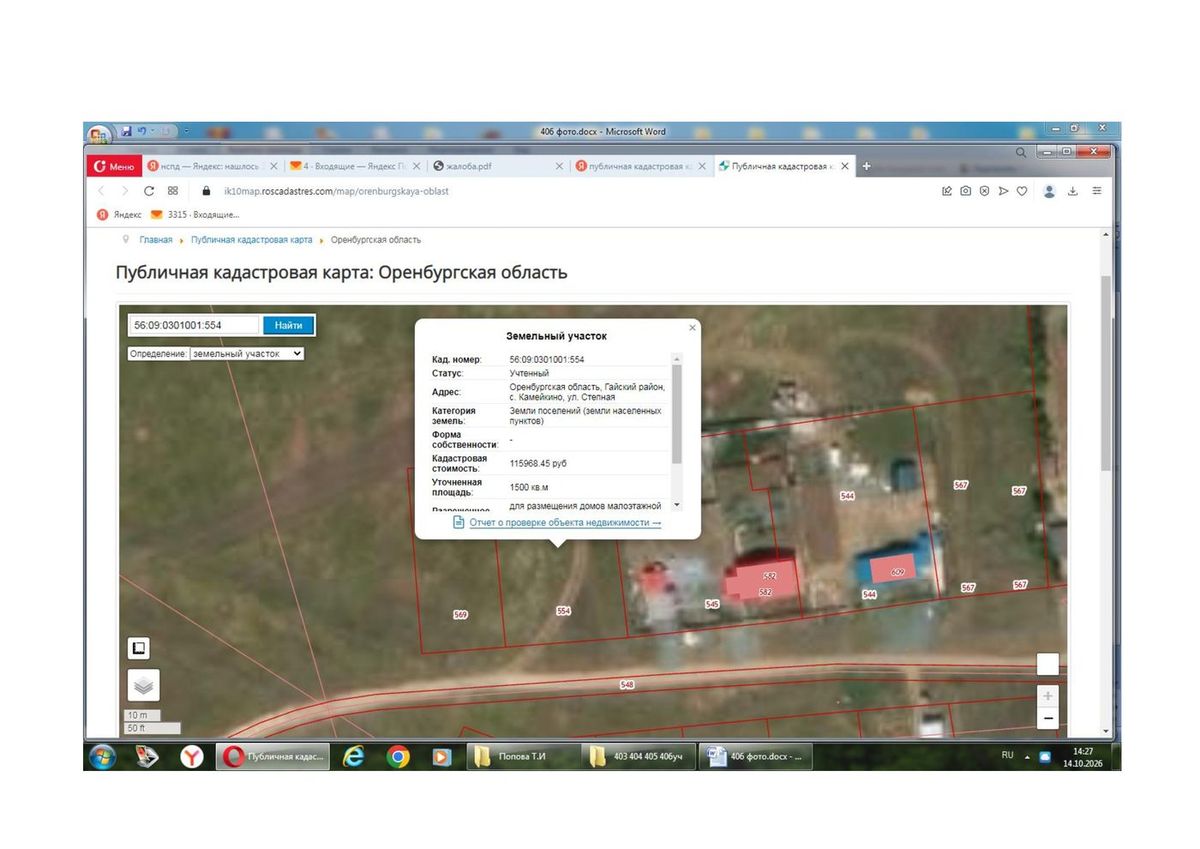This screenshot has height=849, width=1200.
Task: Open the '3315 · Входящие' mail bookmark
Action: (x=195, y=214)
